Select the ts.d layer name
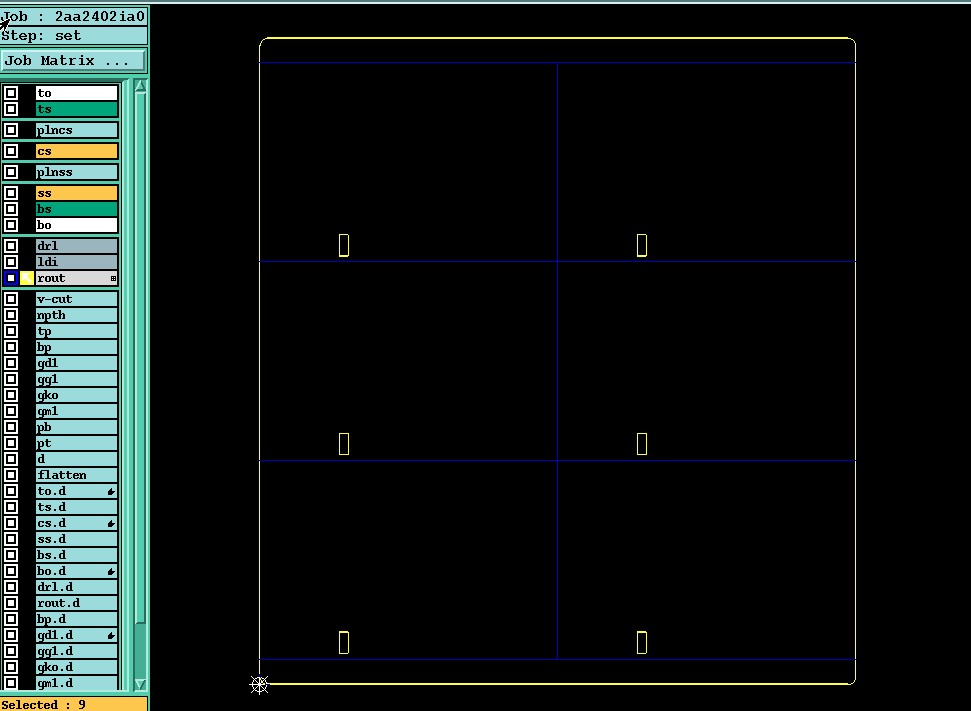This screenshot has height=711, width=971. point(77,507)
